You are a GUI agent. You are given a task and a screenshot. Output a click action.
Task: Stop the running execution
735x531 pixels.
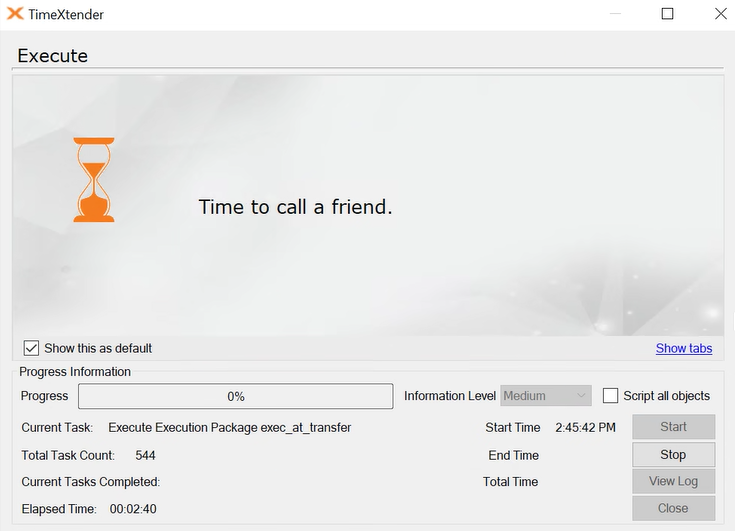pyautogui.click(x=673, y=454)
